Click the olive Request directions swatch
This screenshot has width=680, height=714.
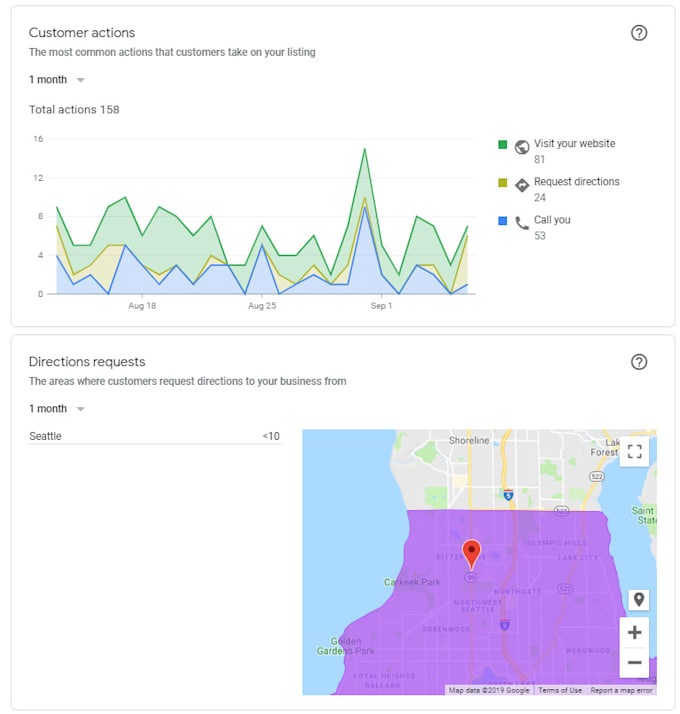503,183
